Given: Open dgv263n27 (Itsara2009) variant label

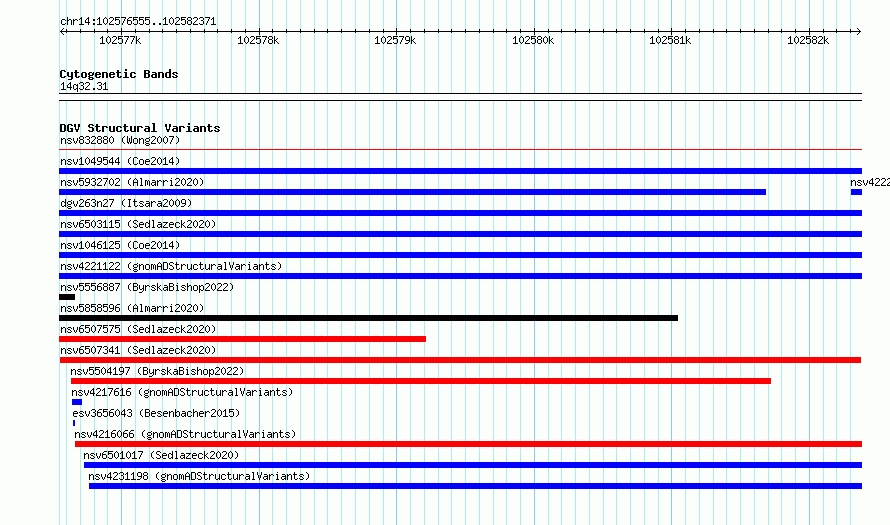Looking at the screenshot, I should point(126,203).
